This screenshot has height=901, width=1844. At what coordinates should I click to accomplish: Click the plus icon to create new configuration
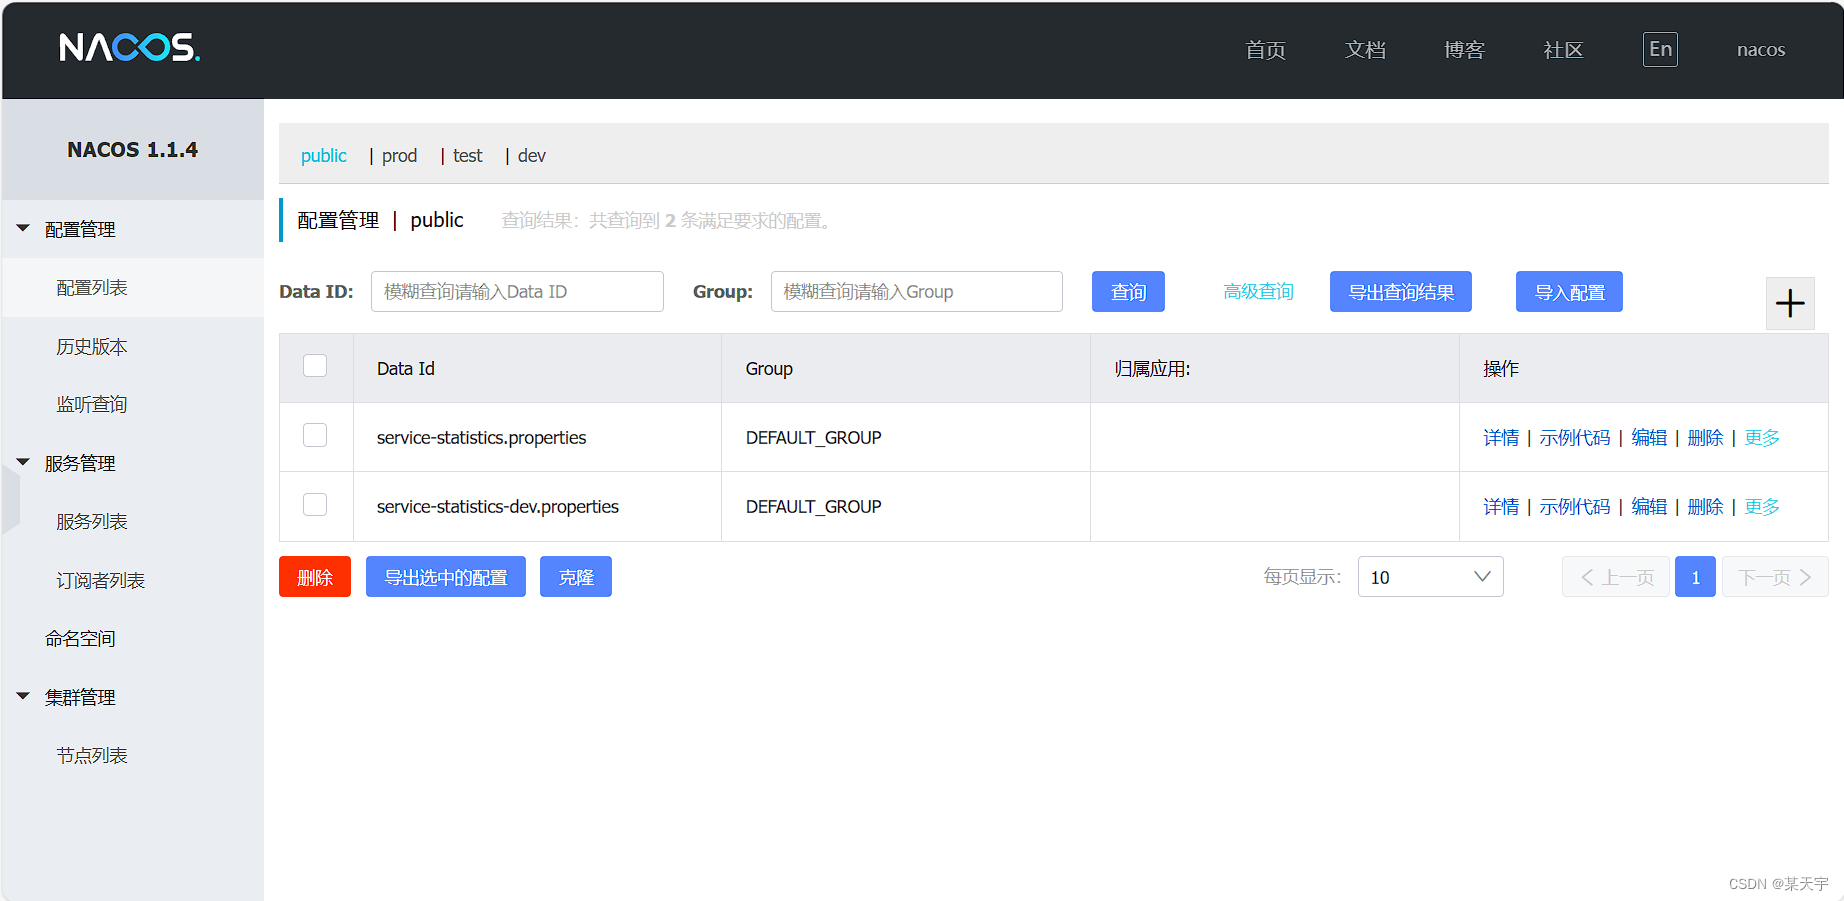pyautogui.click(x=1790, y=303)
